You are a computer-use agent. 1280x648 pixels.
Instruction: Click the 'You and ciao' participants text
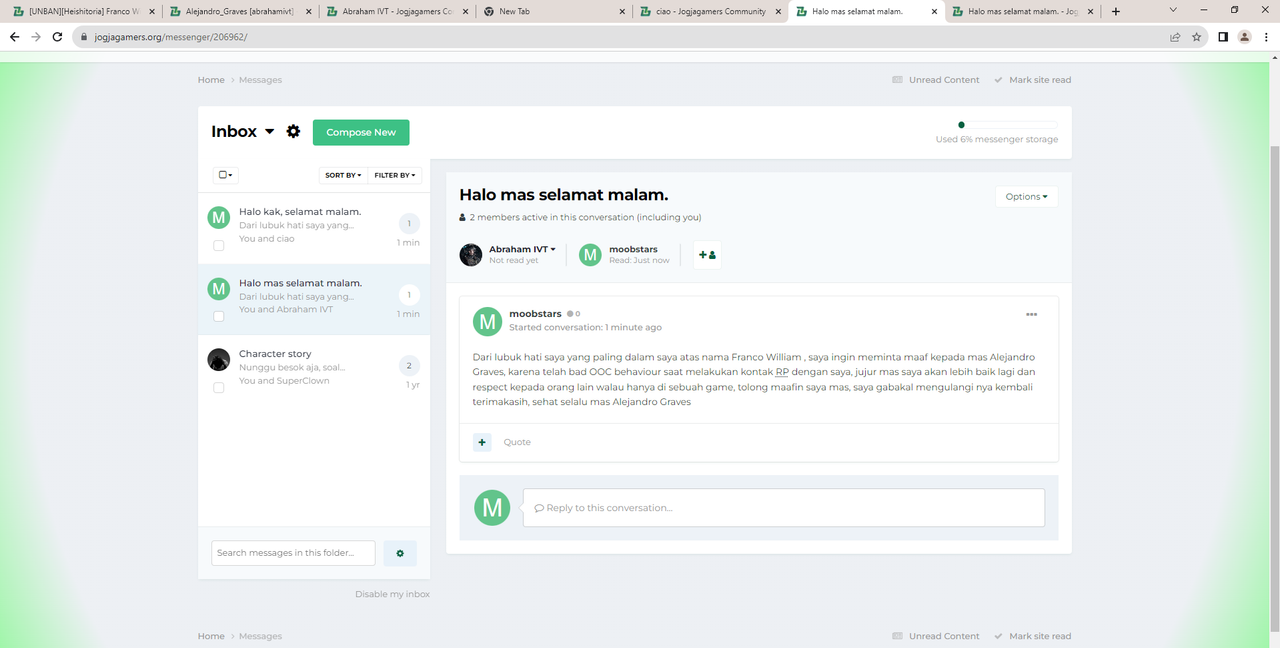266,239
